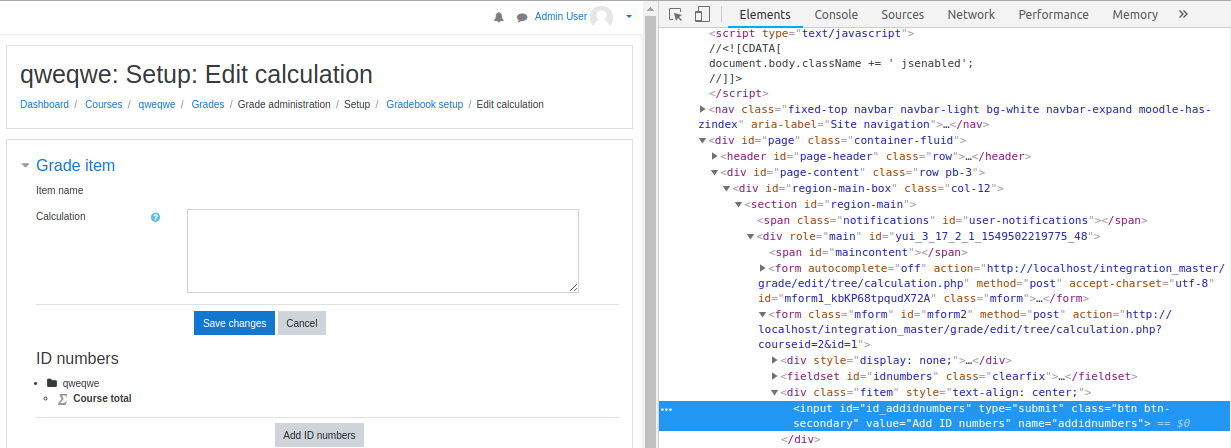Open qweqwe course breadcrumb link
Viewport: 1231px width, 448px height.
pos(157,104)
